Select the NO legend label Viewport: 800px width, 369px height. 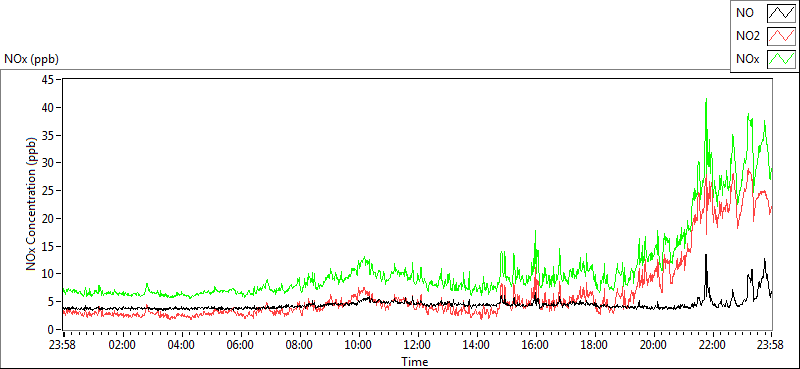coord(744,14)
